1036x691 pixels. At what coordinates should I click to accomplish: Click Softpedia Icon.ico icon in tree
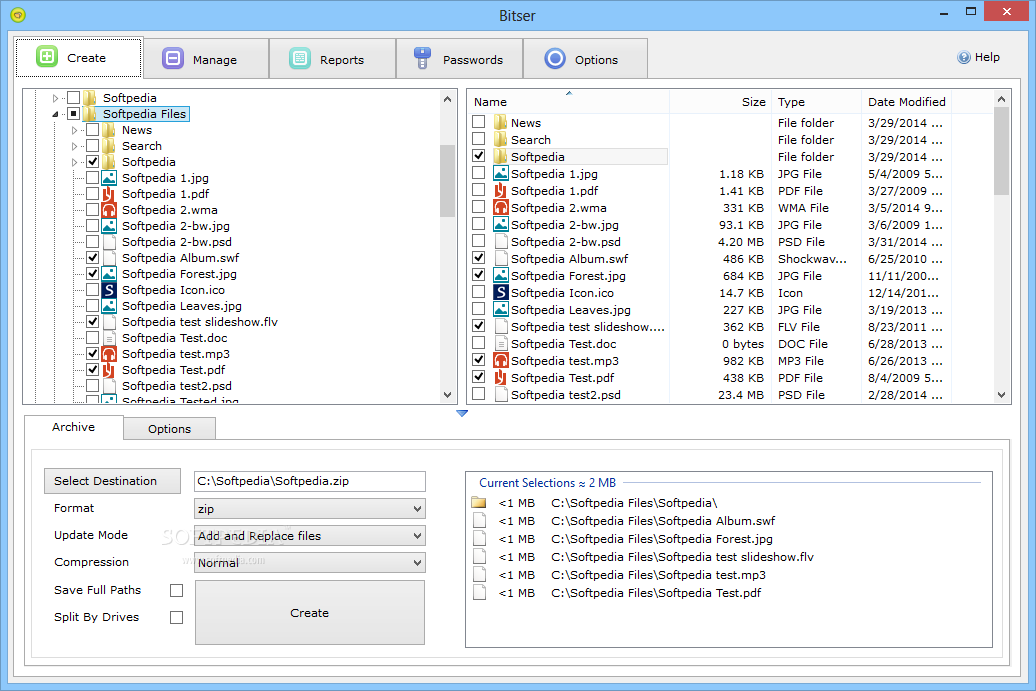[109, 289]
